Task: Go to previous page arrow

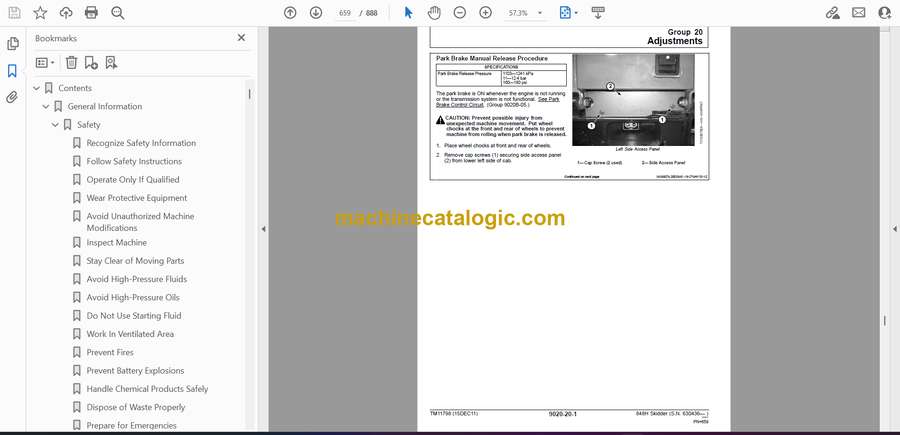Action: (x=290, y=13)
